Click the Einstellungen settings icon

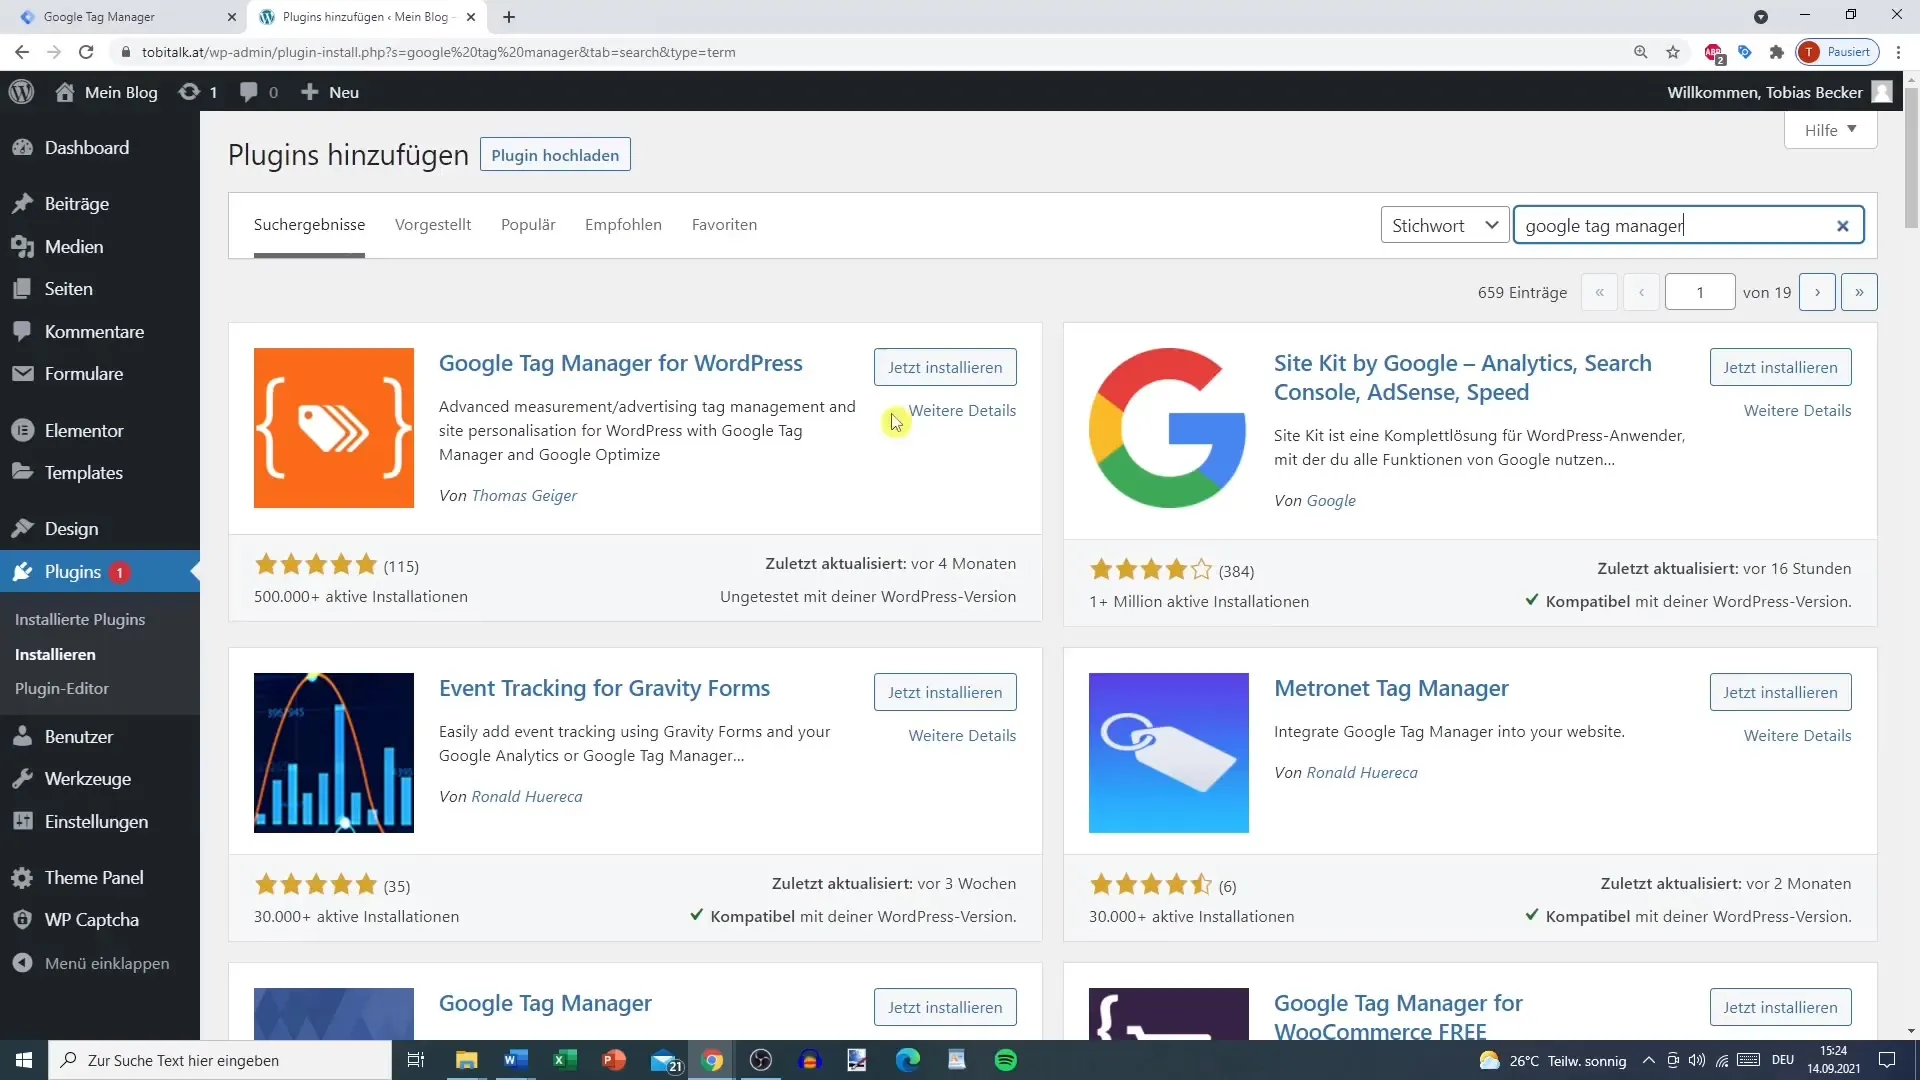(x=22, y=822)
